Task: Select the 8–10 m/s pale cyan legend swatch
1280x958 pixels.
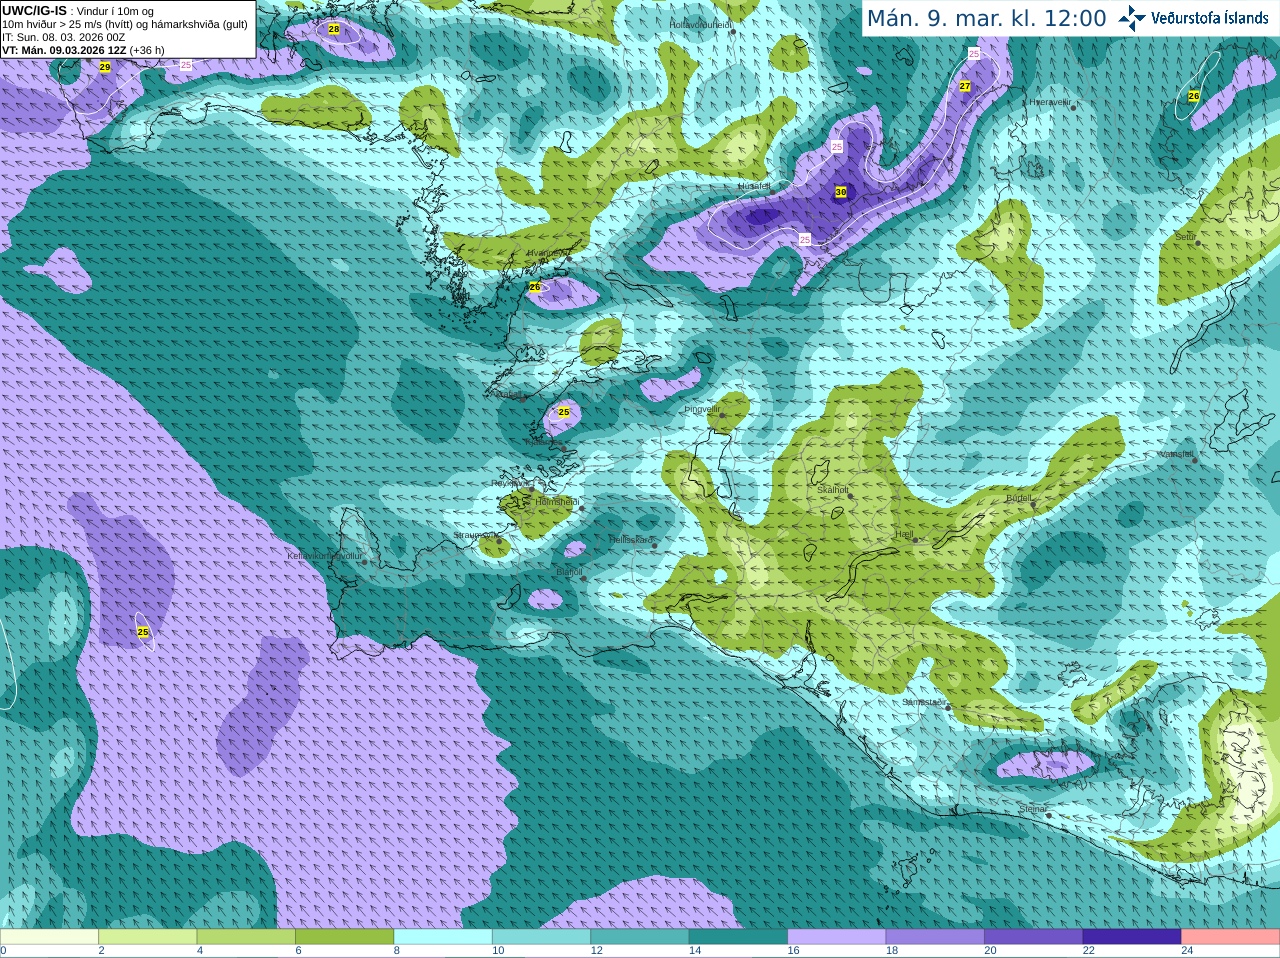Action: pyautogui.click(x=443, y=937)
